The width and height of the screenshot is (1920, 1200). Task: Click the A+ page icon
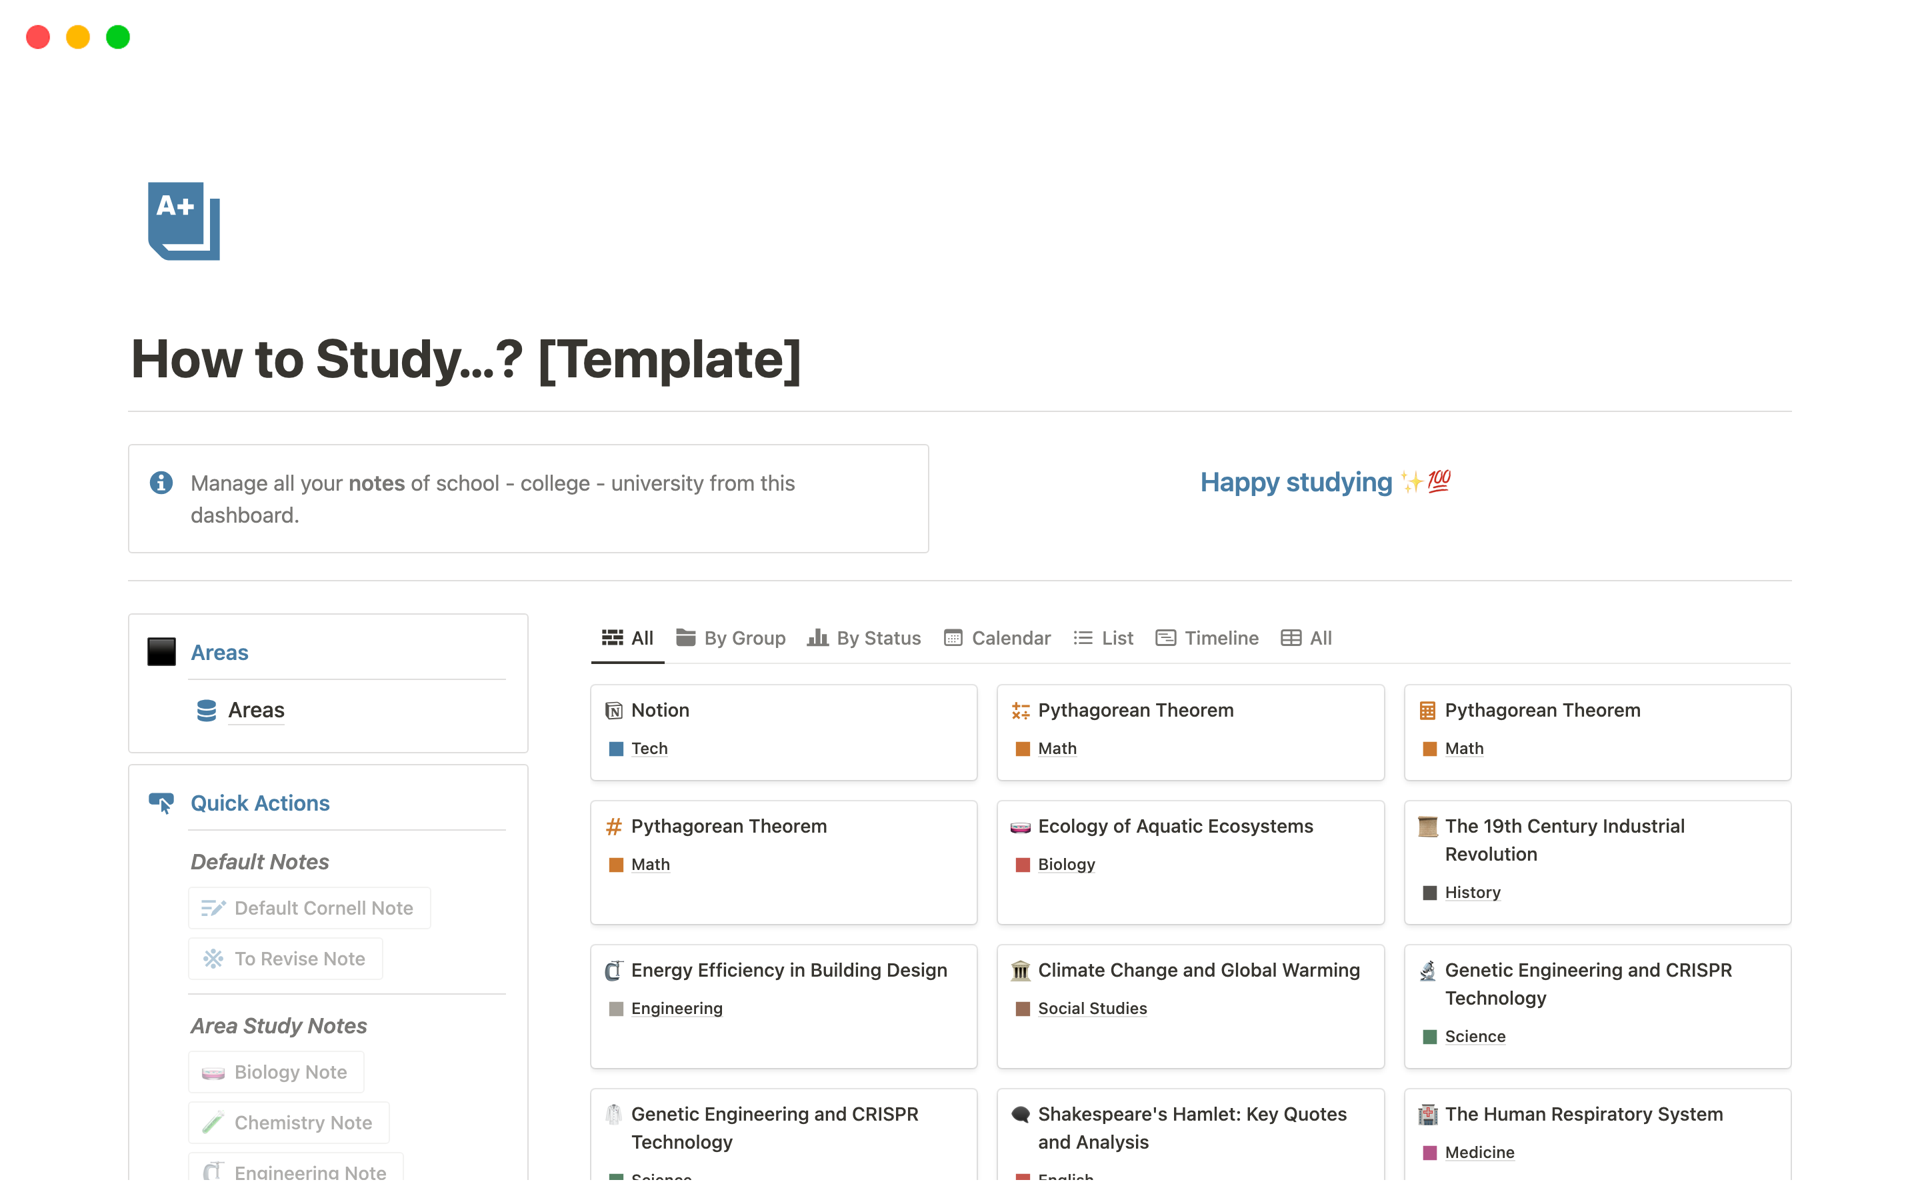184,221
